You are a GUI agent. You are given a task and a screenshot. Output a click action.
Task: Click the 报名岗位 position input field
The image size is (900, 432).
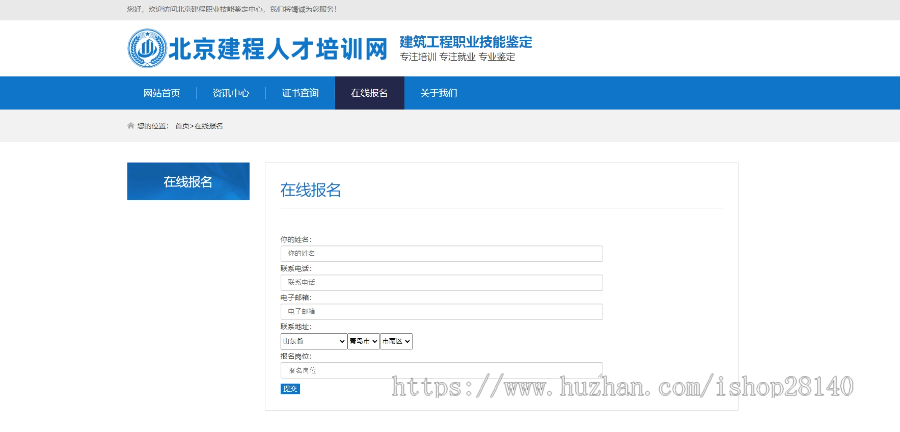pos(441,370)
